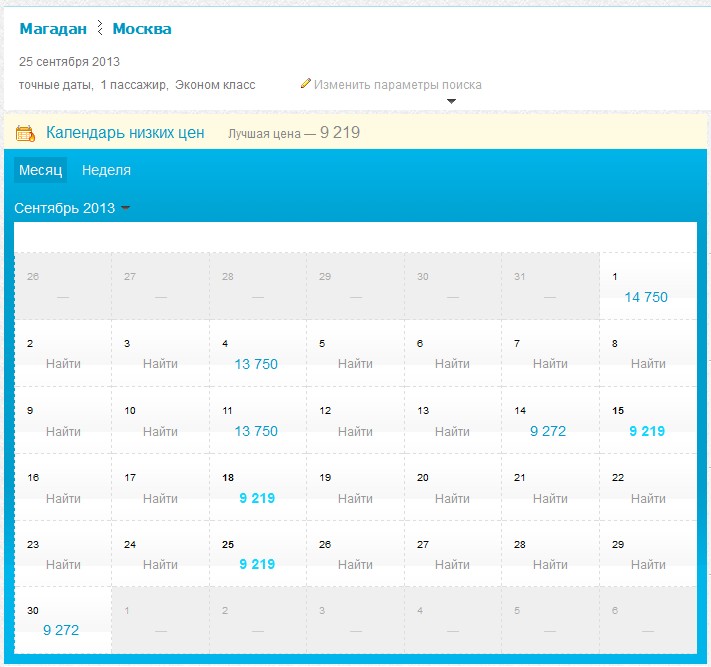Choose the 9 272 fare on September 14
This screenshot has height=667, width=711.
(548, 431)
